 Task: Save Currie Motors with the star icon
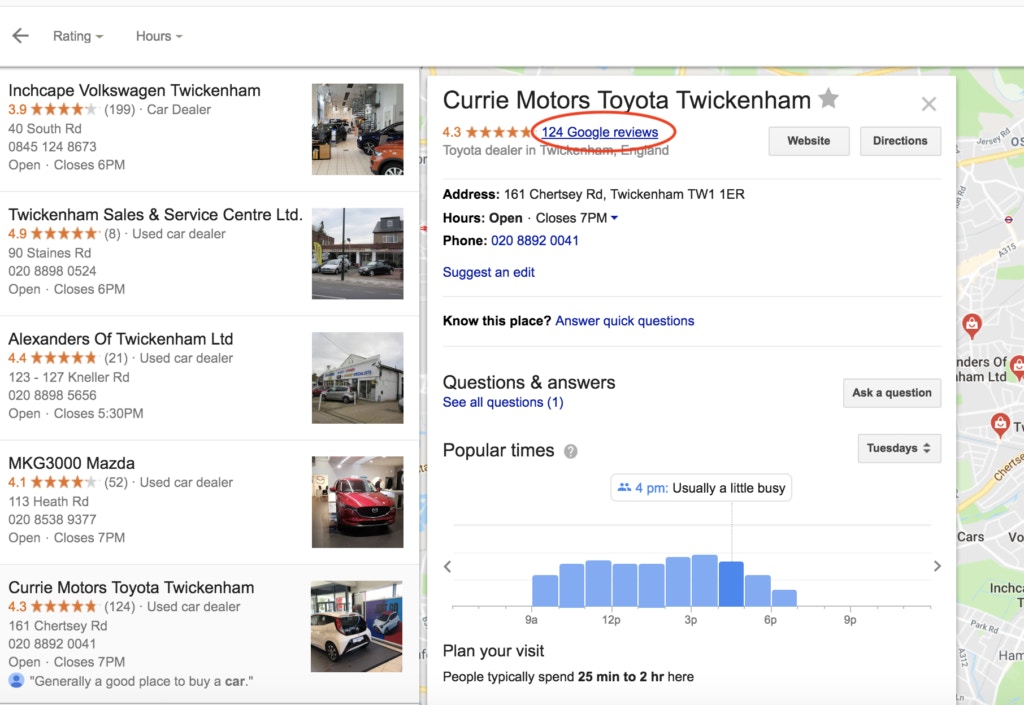(x=828, y=98)
